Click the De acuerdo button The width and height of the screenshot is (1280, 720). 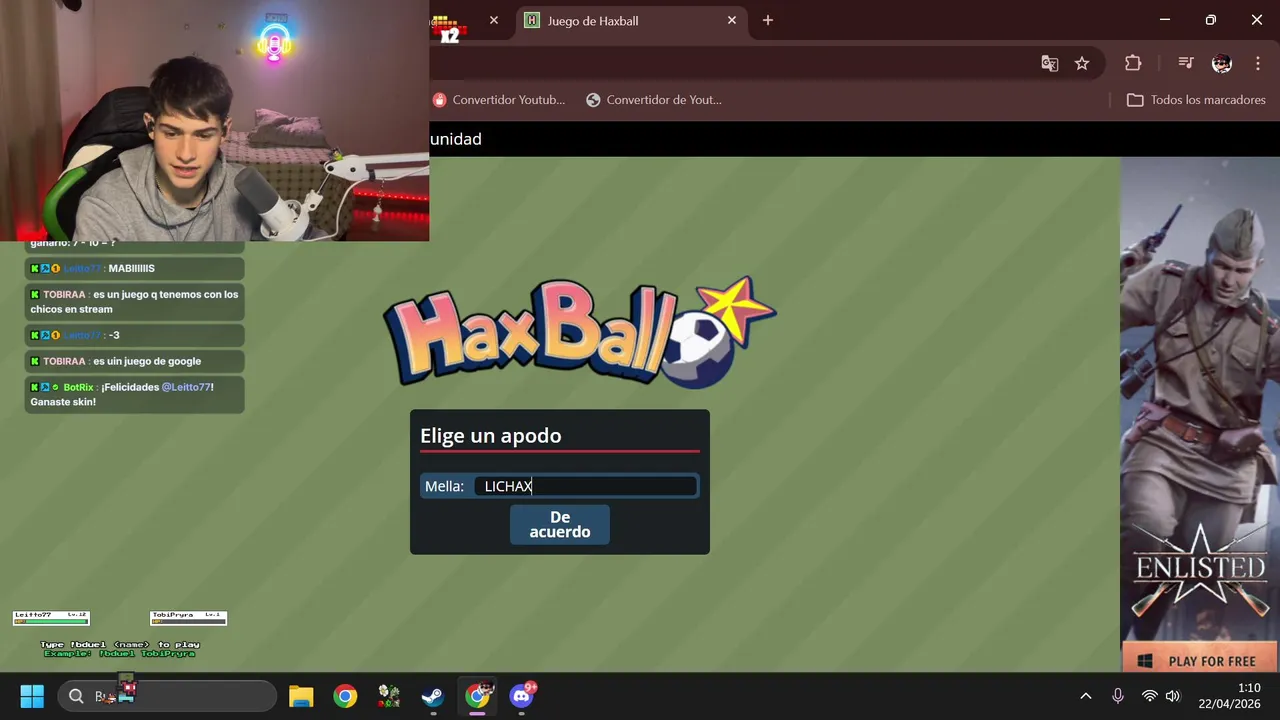pos(560,524)
